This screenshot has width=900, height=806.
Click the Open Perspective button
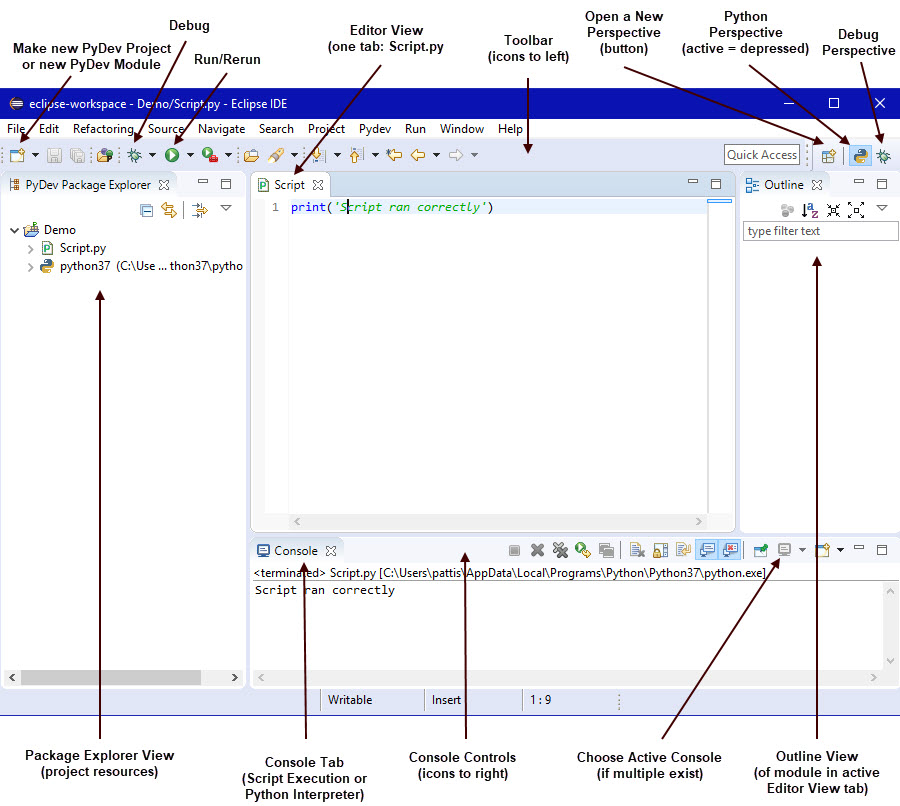point(828,156)
